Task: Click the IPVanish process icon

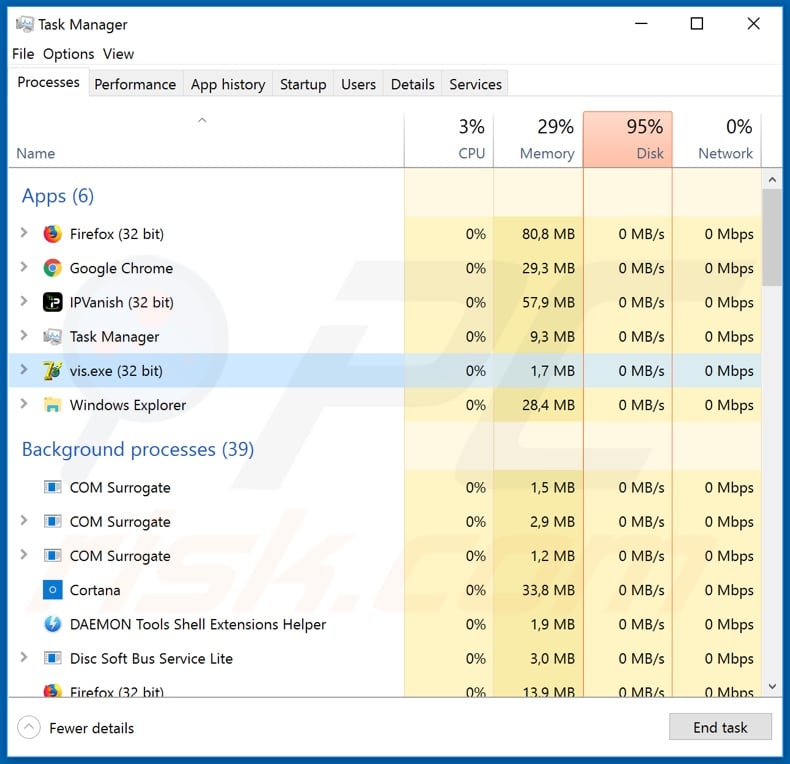Action: click(52, 302)
